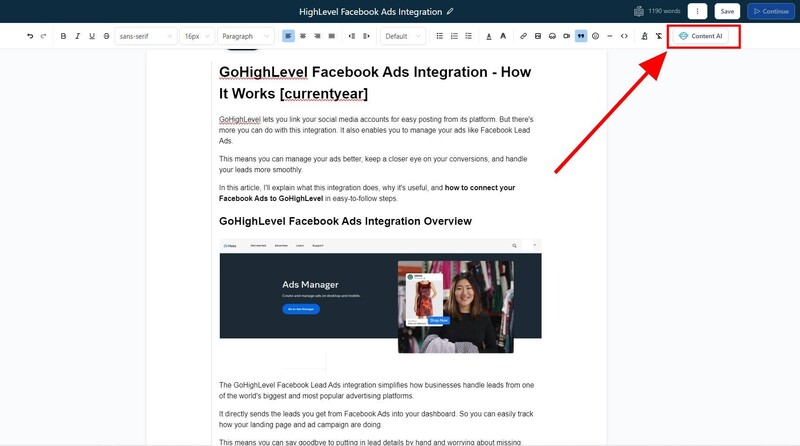
Task: Redo the last edit
Action: click(43, 36)
